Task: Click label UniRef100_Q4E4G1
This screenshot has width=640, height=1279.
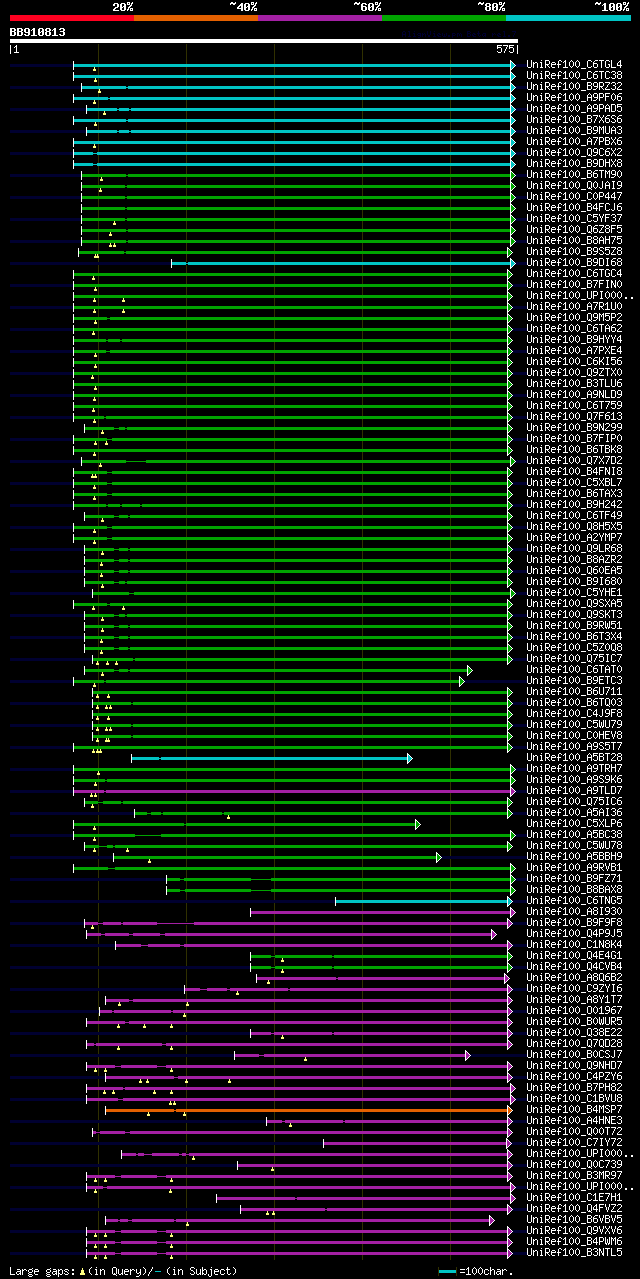Action: click(574, 956)
